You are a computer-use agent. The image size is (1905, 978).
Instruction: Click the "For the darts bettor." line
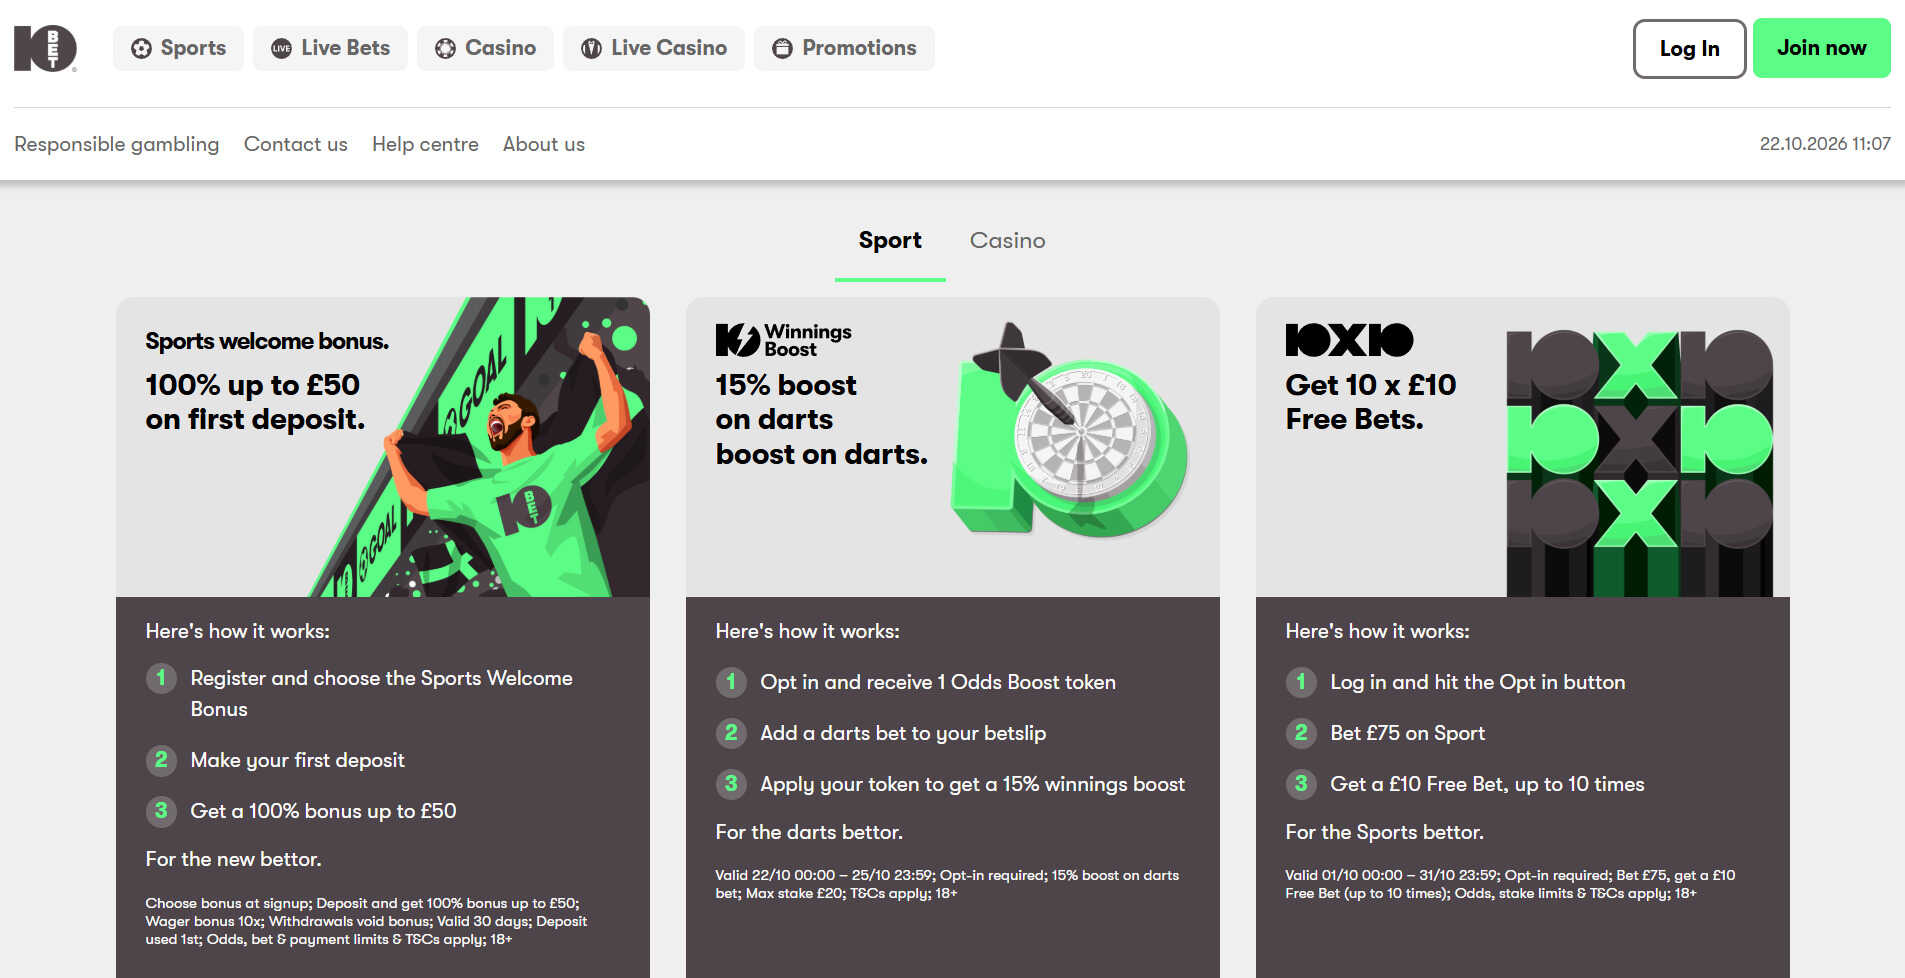pyautogui.click(x=809, y=832)
